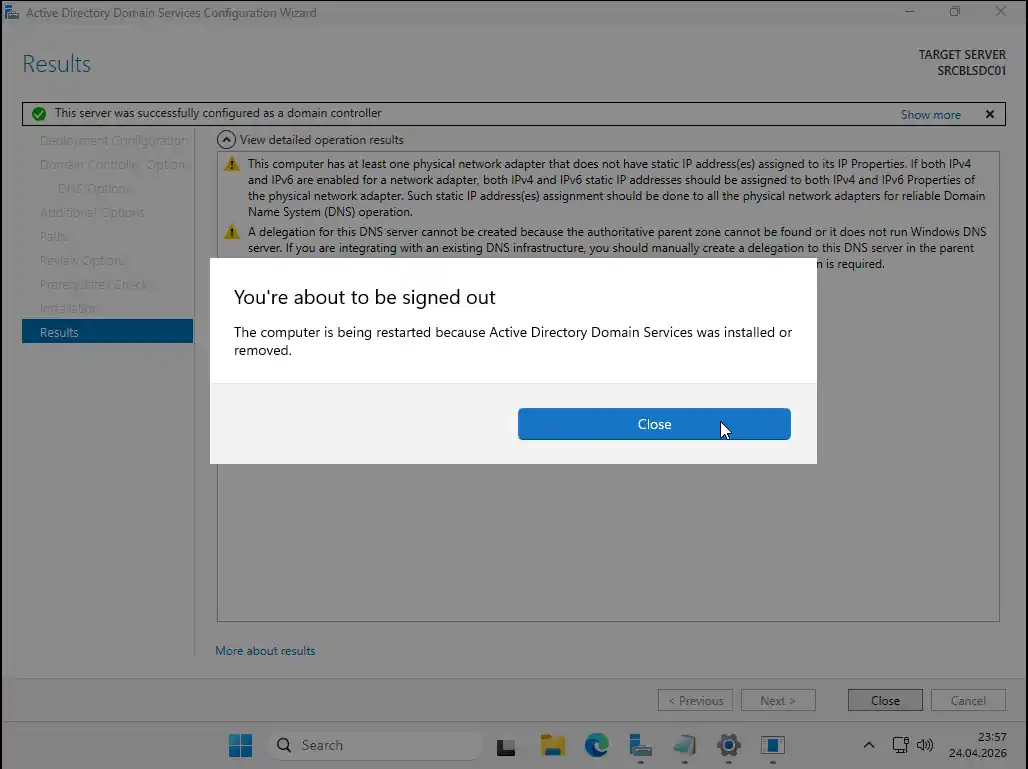Viewport: 1028px width, 769px height.
Task: Click the taskbar Search box
Action: pos(375,745)
